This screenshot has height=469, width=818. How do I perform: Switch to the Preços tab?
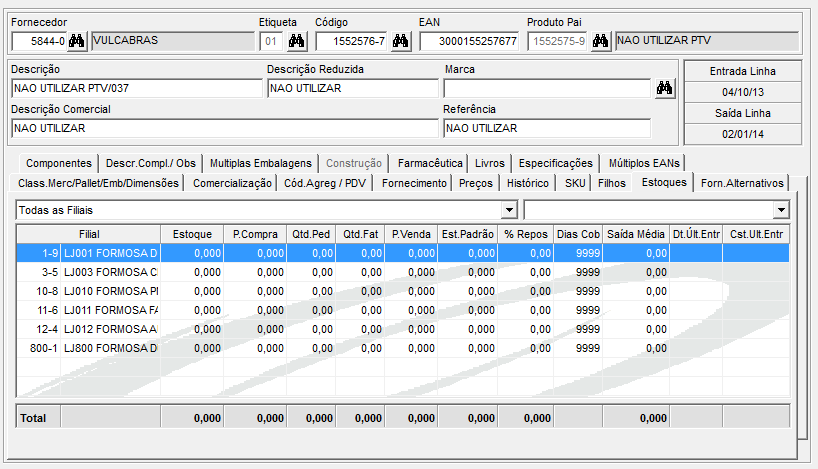(x=475, y=183)
